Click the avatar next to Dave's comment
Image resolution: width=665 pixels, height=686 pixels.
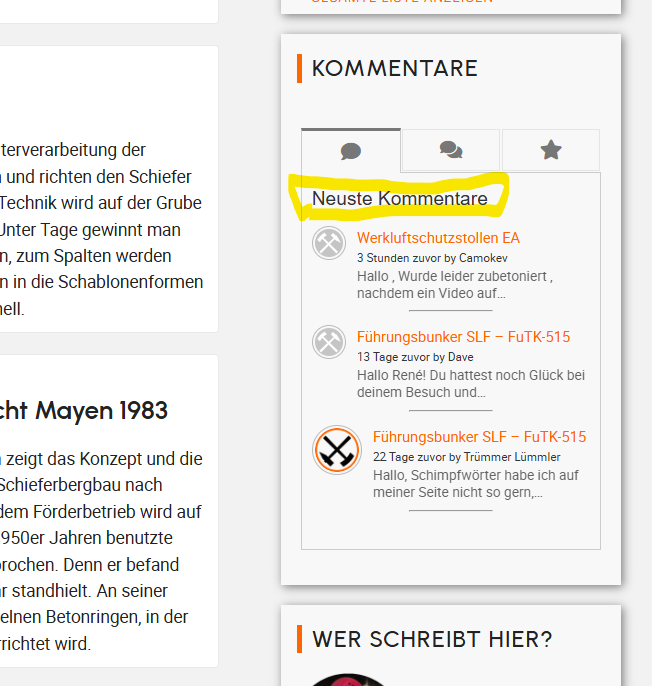click(329, 342)
